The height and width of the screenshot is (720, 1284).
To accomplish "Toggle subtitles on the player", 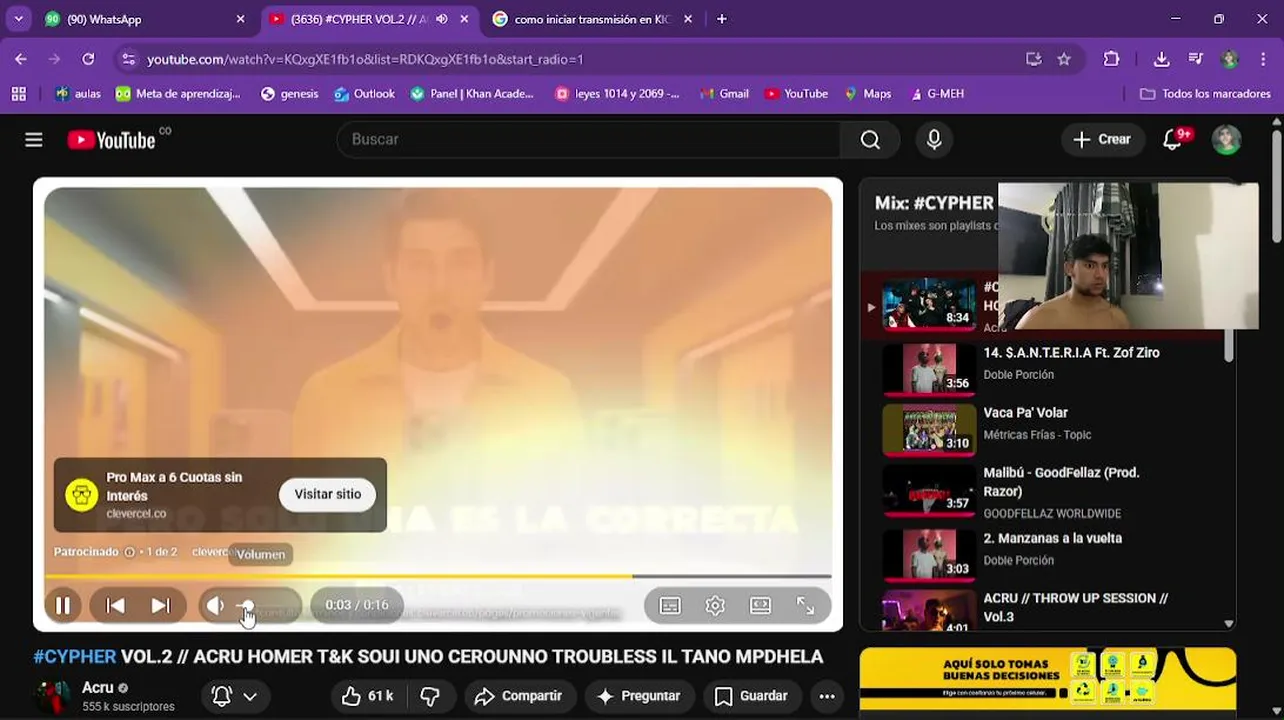I will point(670,605).
